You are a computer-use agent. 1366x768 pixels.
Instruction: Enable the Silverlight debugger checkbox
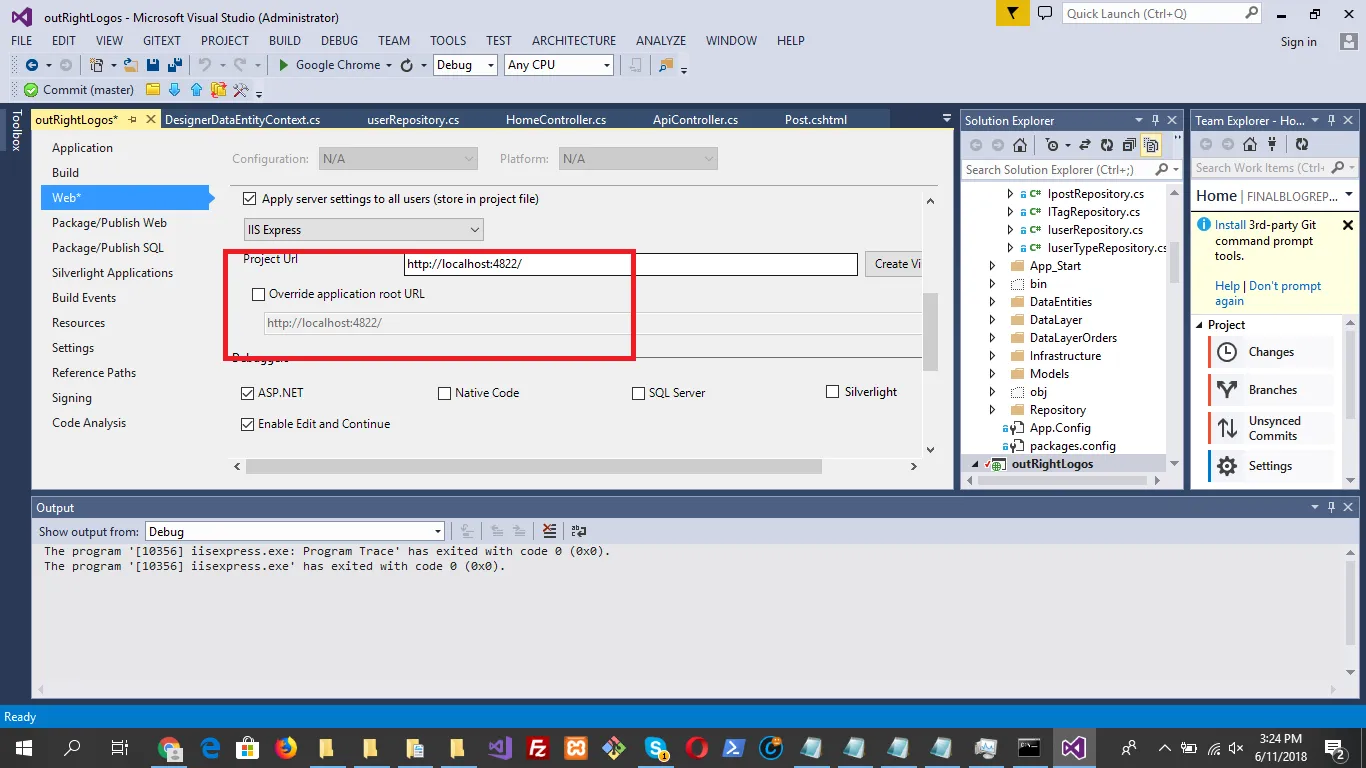click(x=832, y=392)
